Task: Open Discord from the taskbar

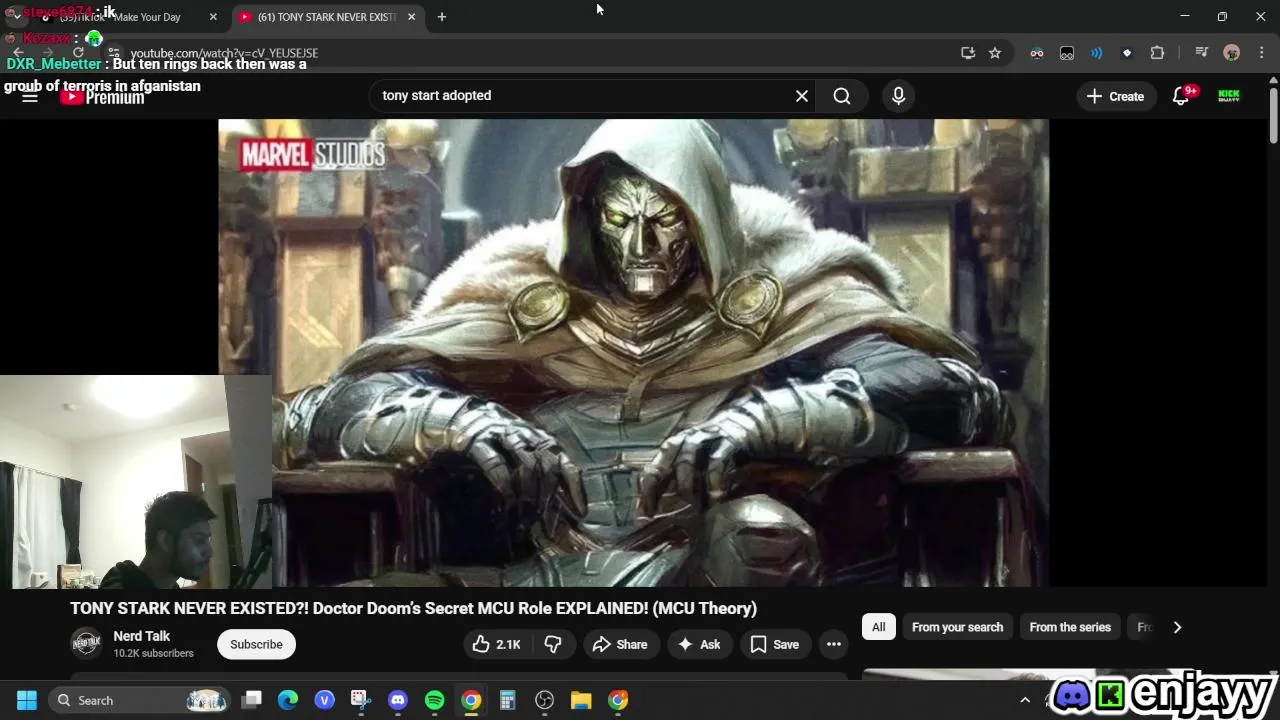Action: click(x=398, y=700)
